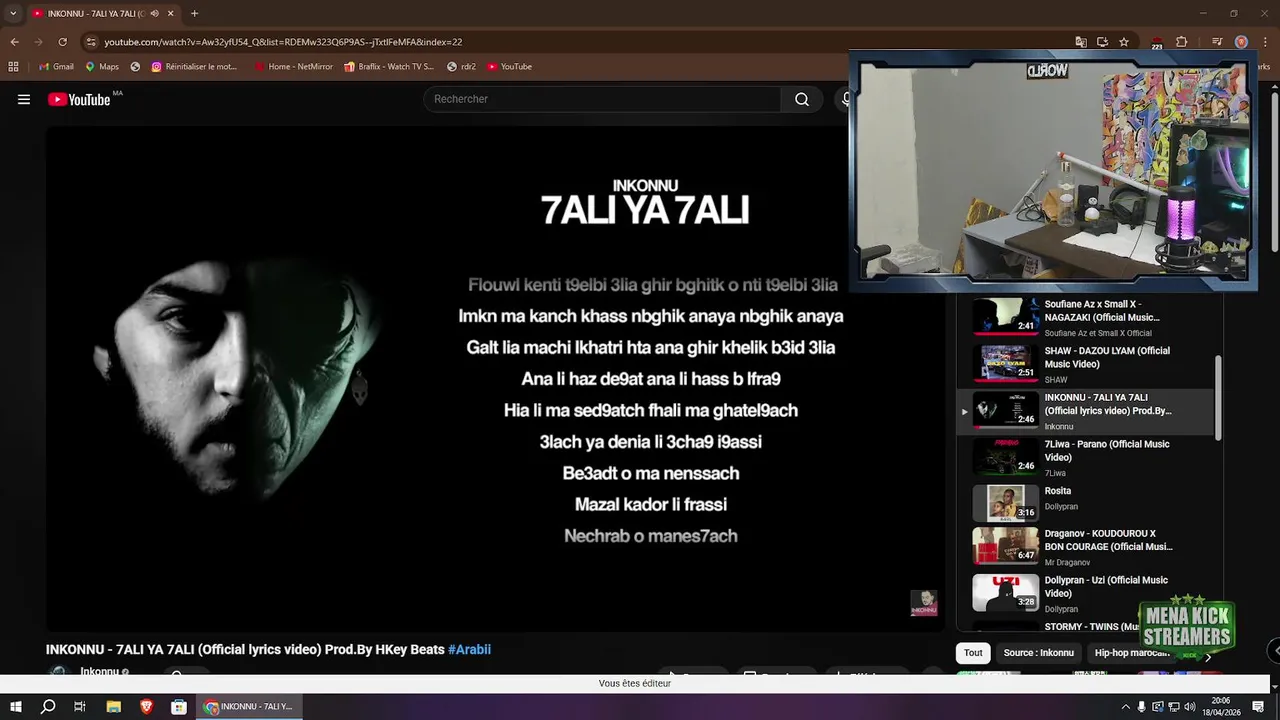Bookmark this page with the star icon
The width and height of the screenshot is (1280, 720).
(1124, 42)
